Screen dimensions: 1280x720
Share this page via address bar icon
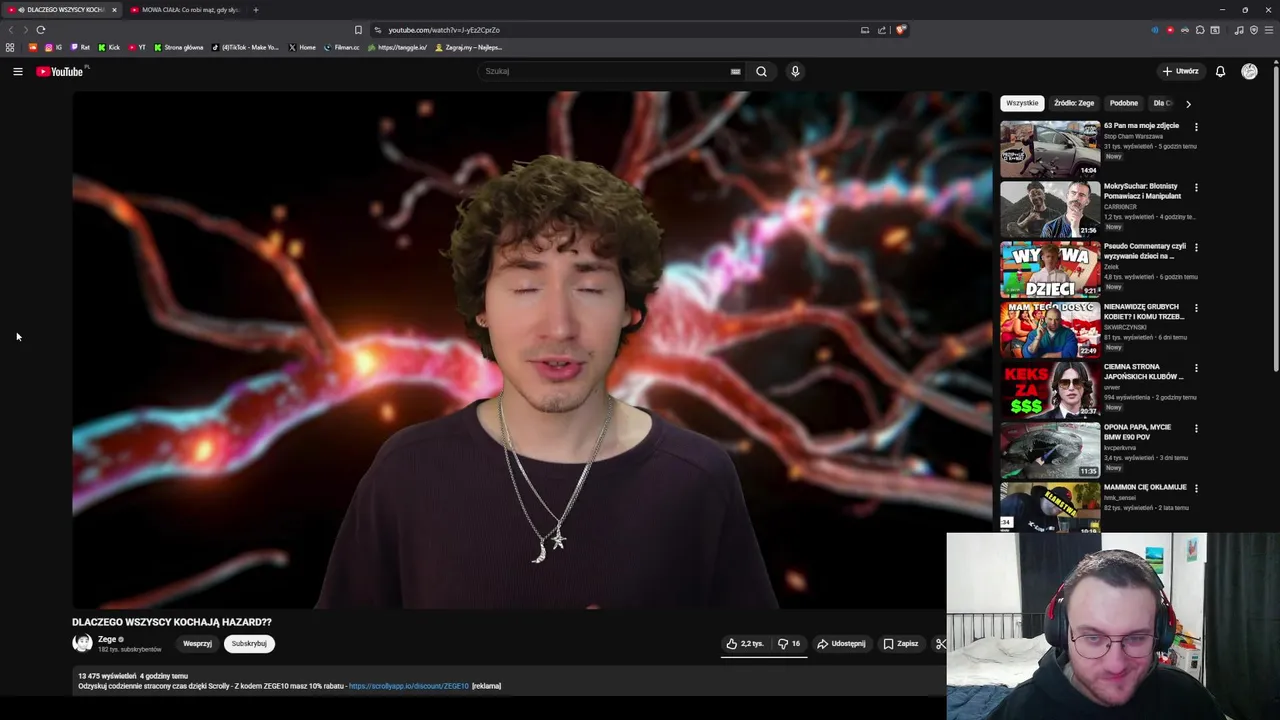(x=882, y=30)
